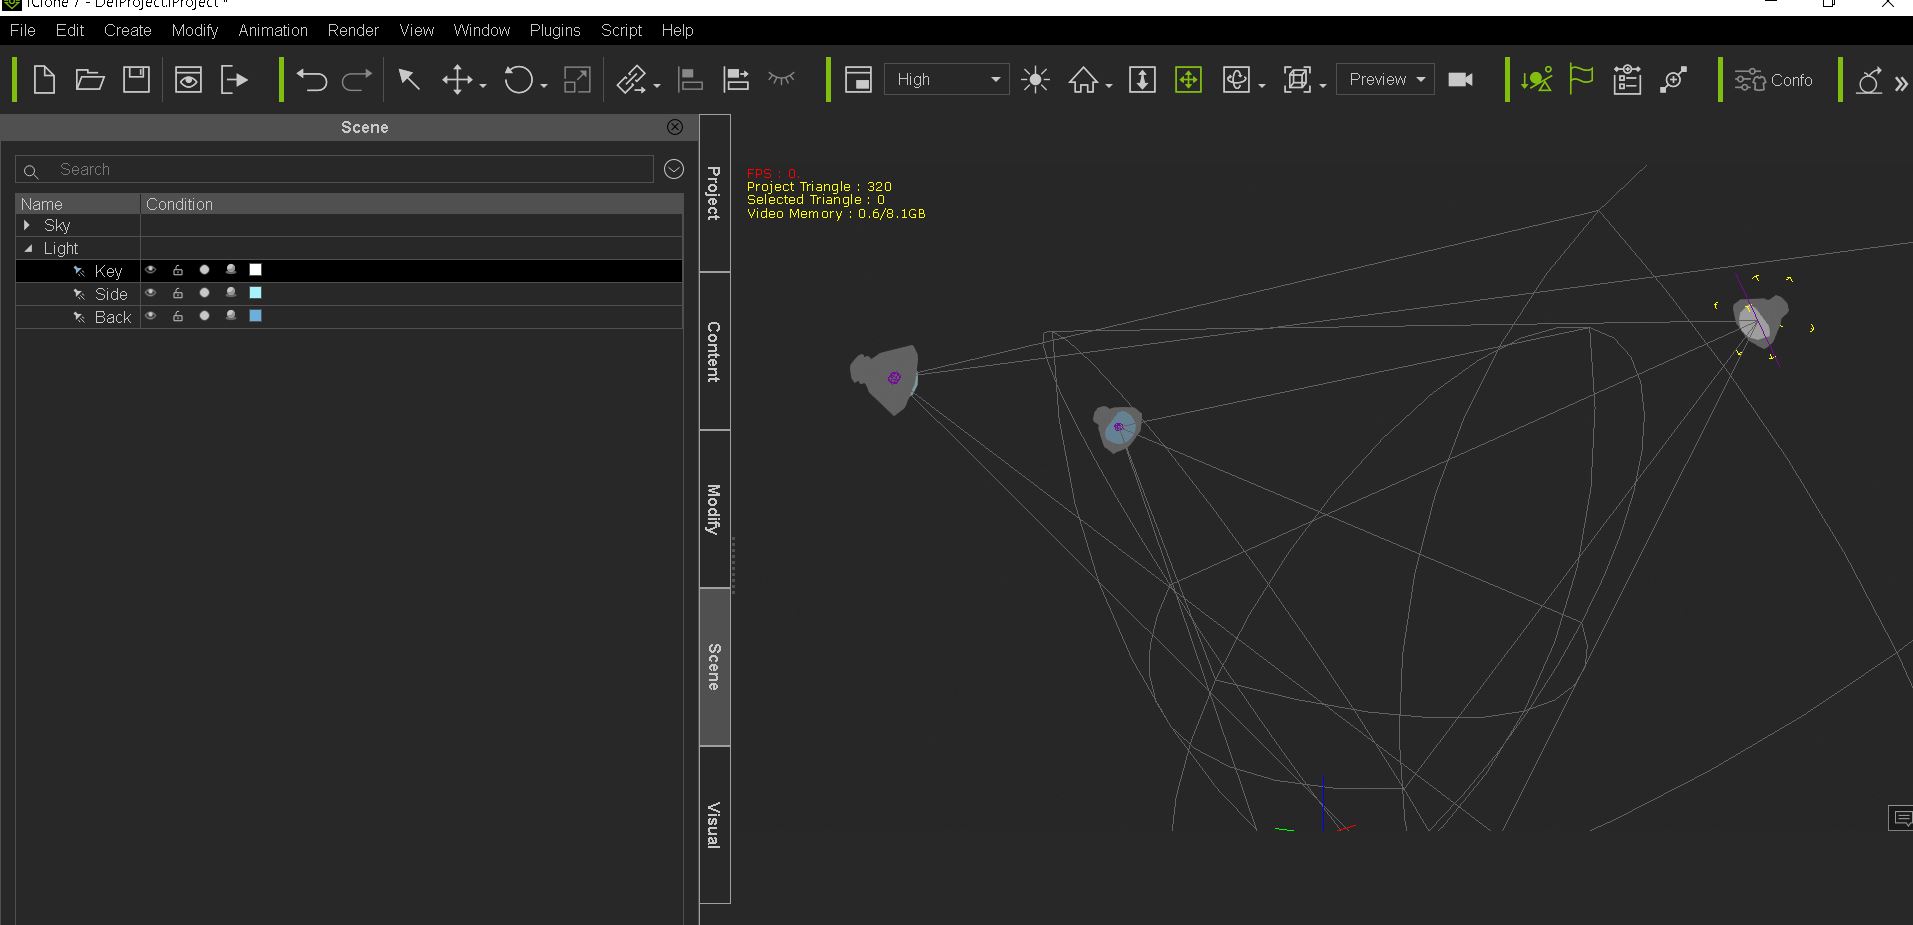1913x925 pixels.
Task: Choose the Move tool
Action: tap(457, 80)
